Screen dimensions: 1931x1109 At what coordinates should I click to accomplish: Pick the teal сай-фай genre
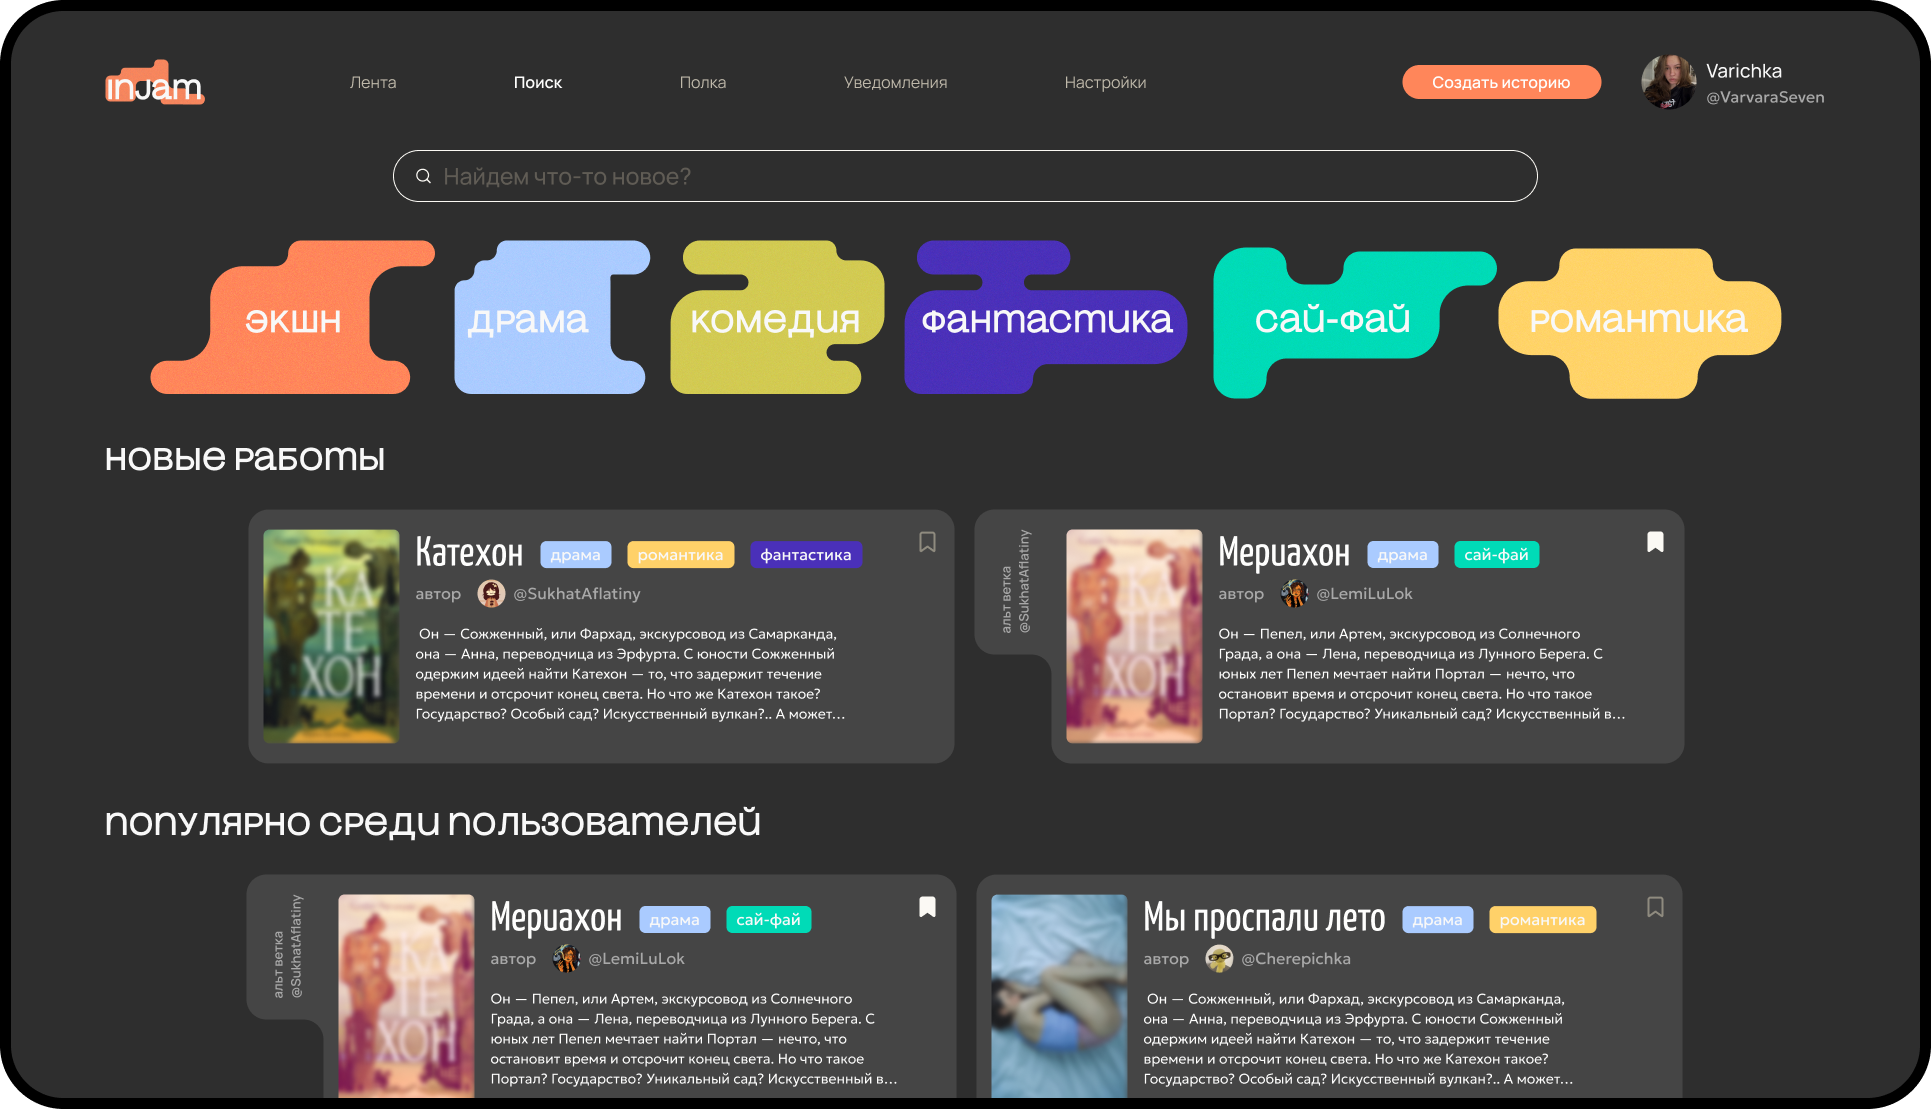pyautogui.click(x=1331, y=321)
